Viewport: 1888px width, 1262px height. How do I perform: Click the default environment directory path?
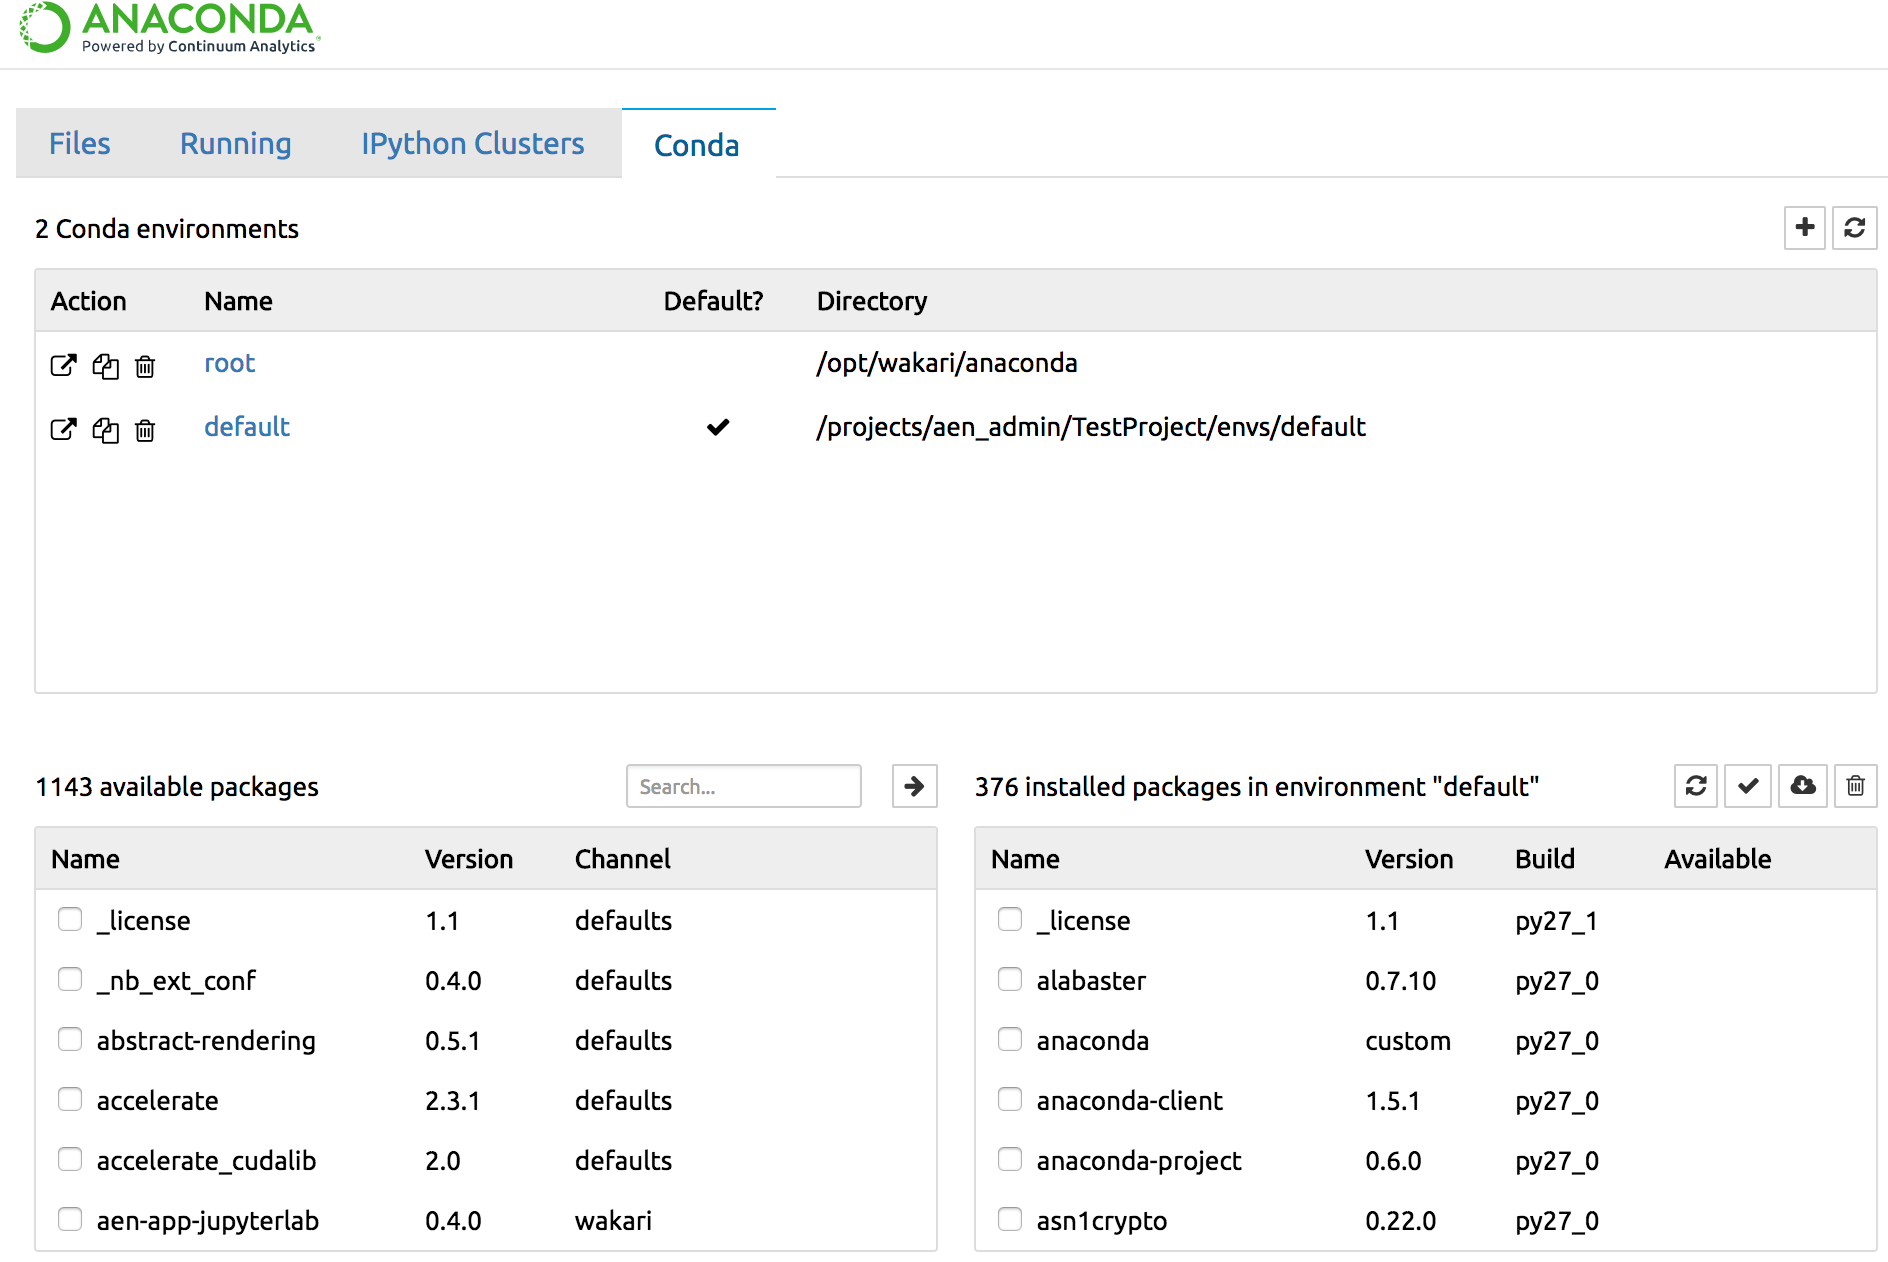[1091, 427]
